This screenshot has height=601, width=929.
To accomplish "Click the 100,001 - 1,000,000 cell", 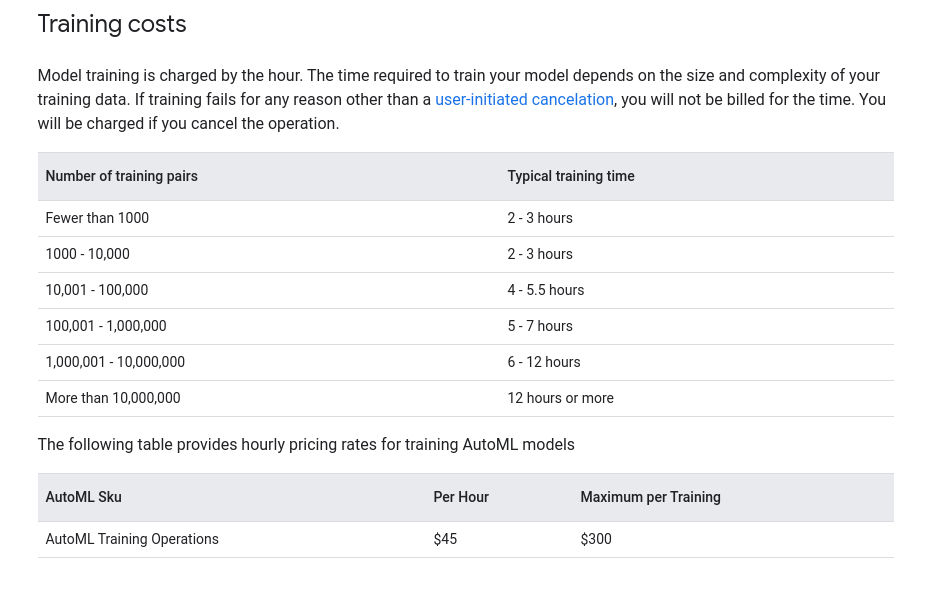I will pos(106,326).
